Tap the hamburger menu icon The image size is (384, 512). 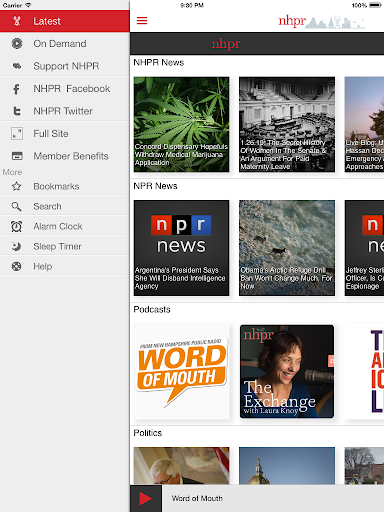[142, 21]
